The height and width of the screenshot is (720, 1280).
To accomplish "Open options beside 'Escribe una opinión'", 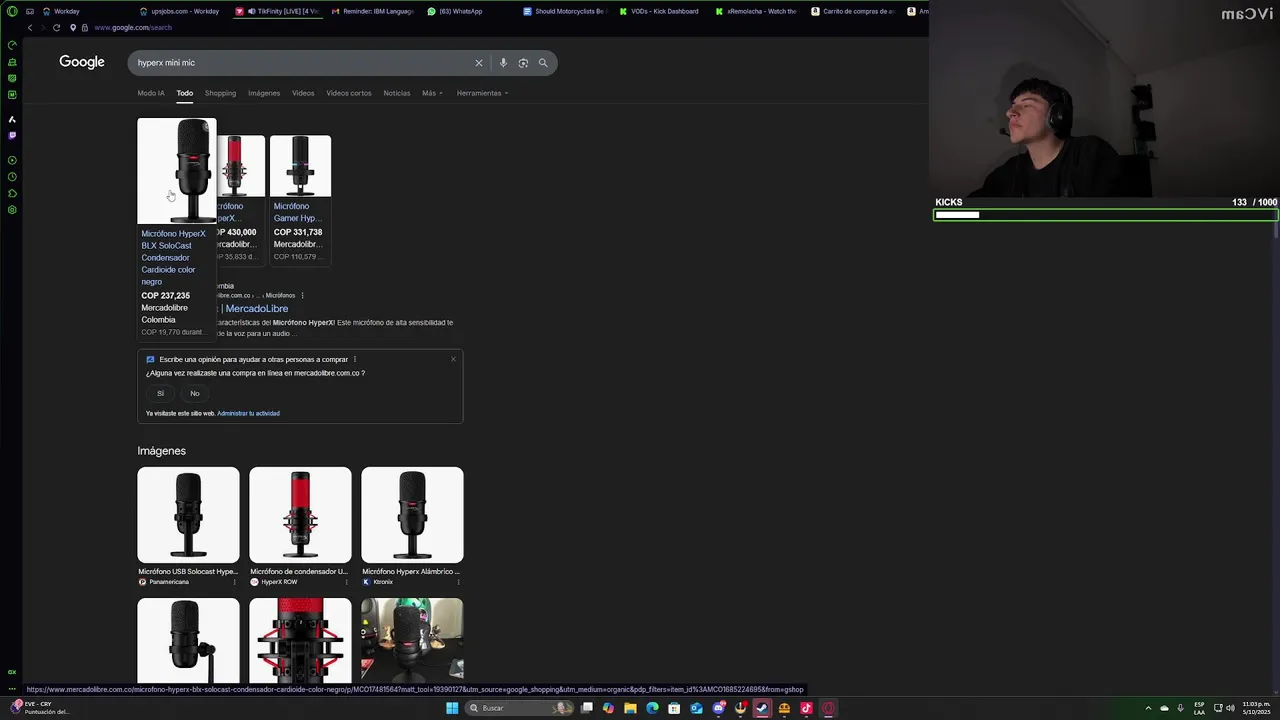I will click(x=354, y=359).
